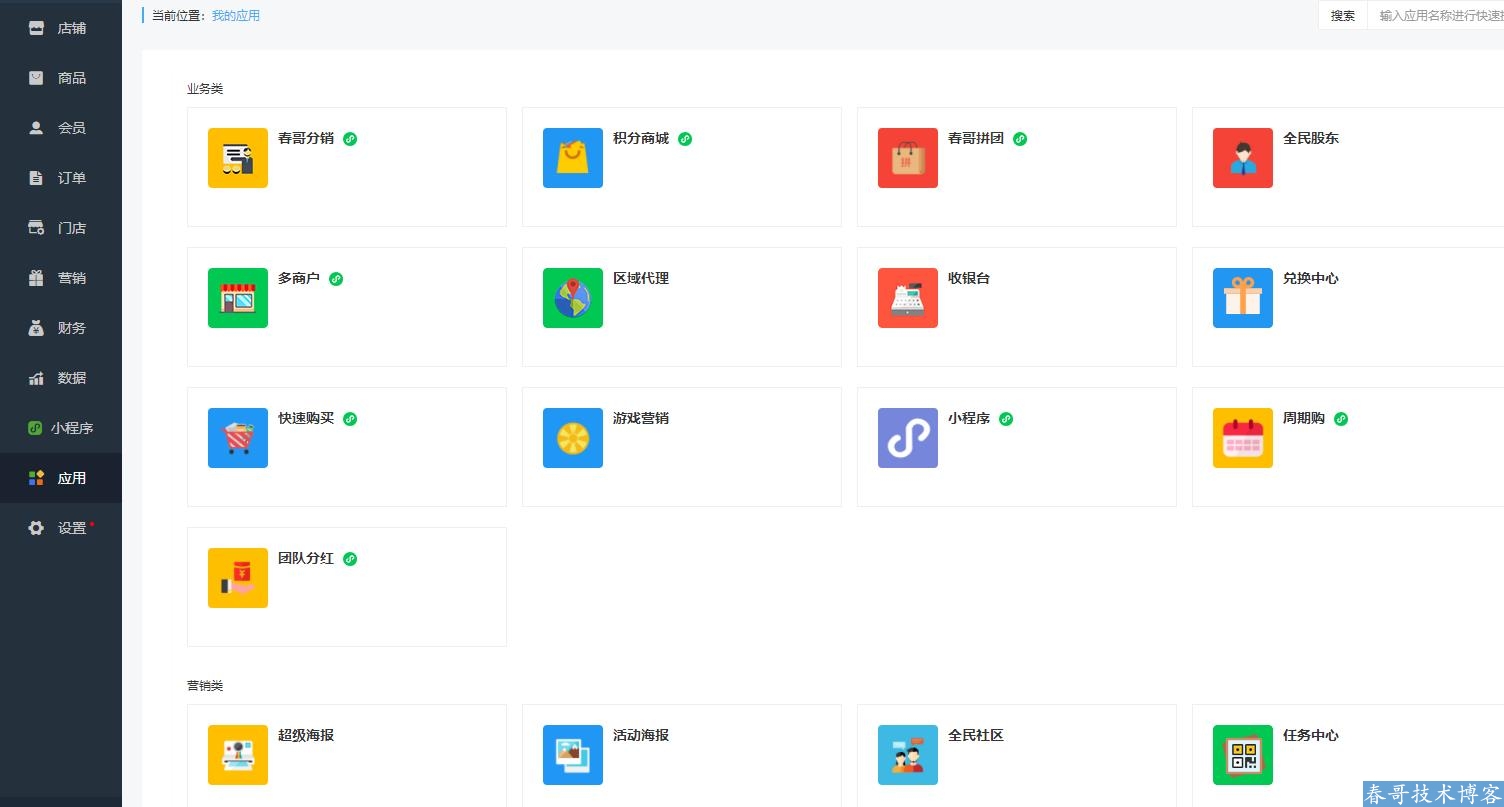Click green mini-program badge beside 周期购

(x=1341, y=419)
